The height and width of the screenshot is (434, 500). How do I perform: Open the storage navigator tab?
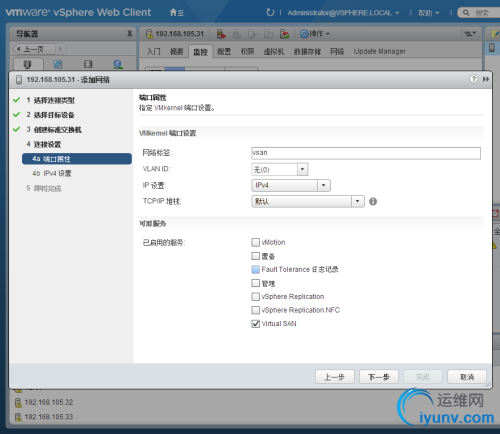coord(88,64)
